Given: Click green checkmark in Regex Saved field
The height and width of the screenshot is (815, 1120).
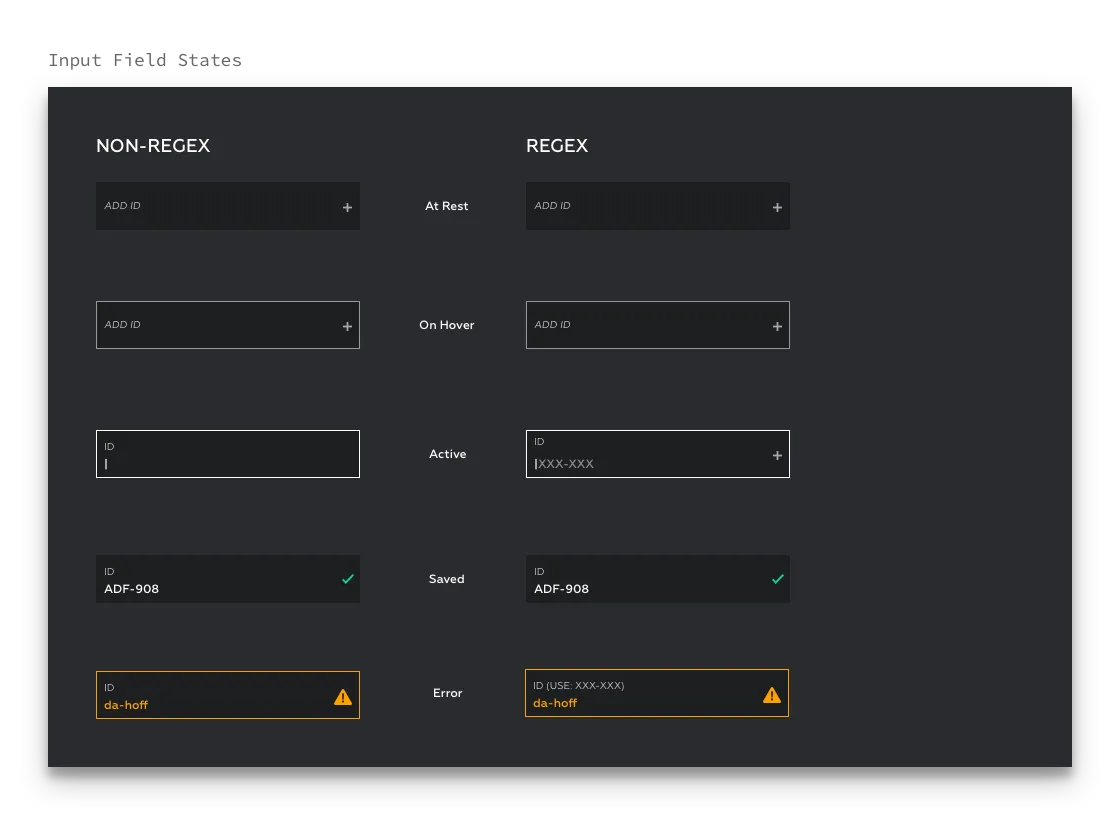Looking at the screenshot, I should click(778, 579).
